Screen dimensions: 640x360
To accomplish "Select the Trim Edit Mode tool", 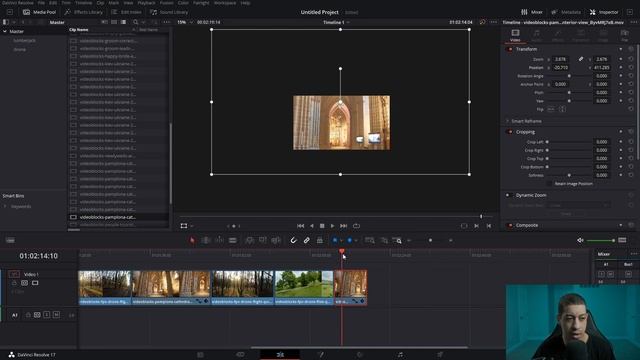I will tap(206, 240).
